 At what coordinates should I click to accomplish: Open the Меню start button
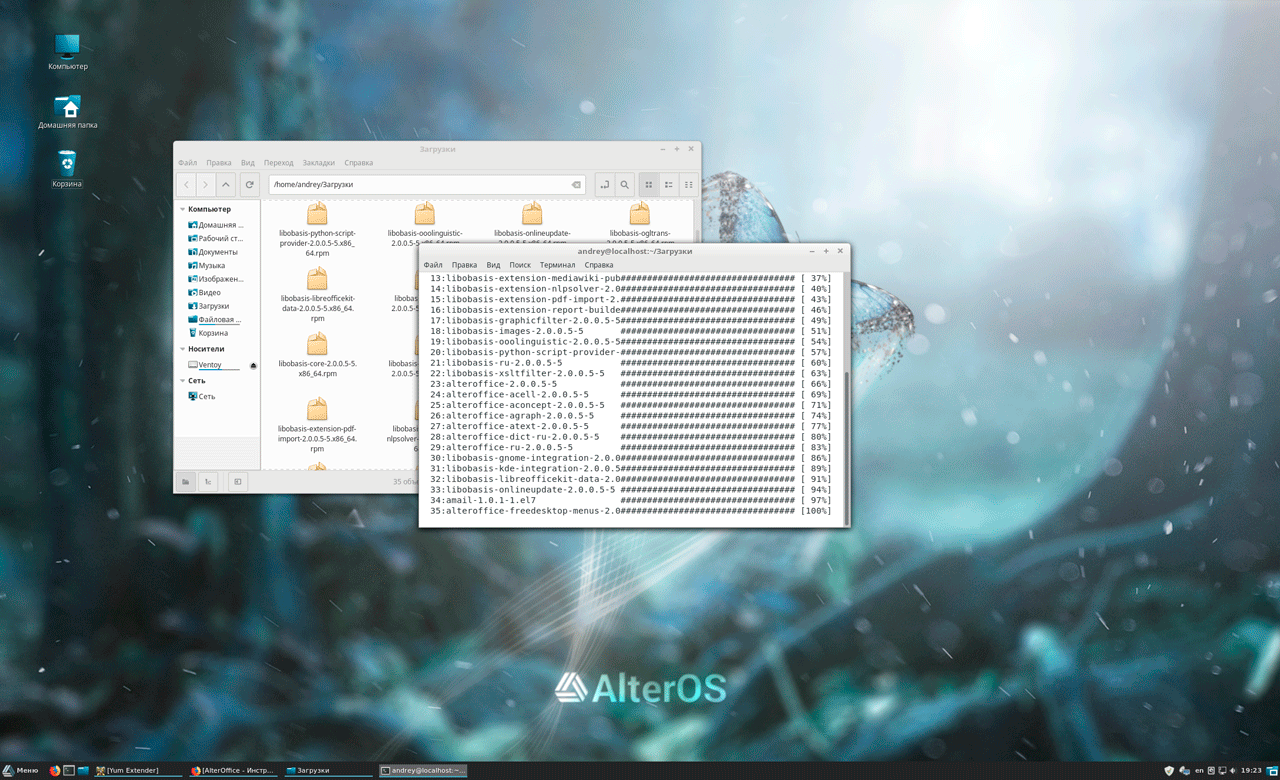pyautogui.click(x=21, y=770)
